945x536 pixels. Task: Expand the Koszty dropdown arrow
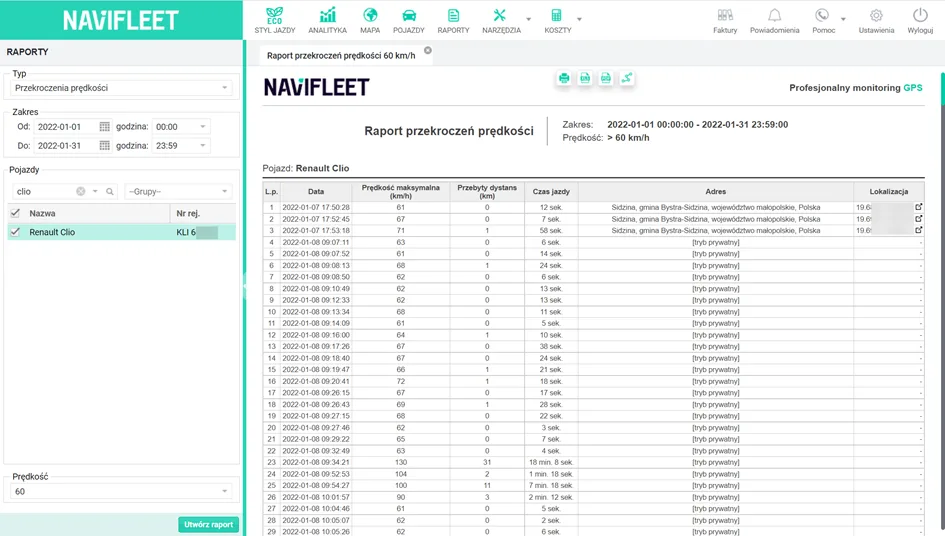click(579, 19)
